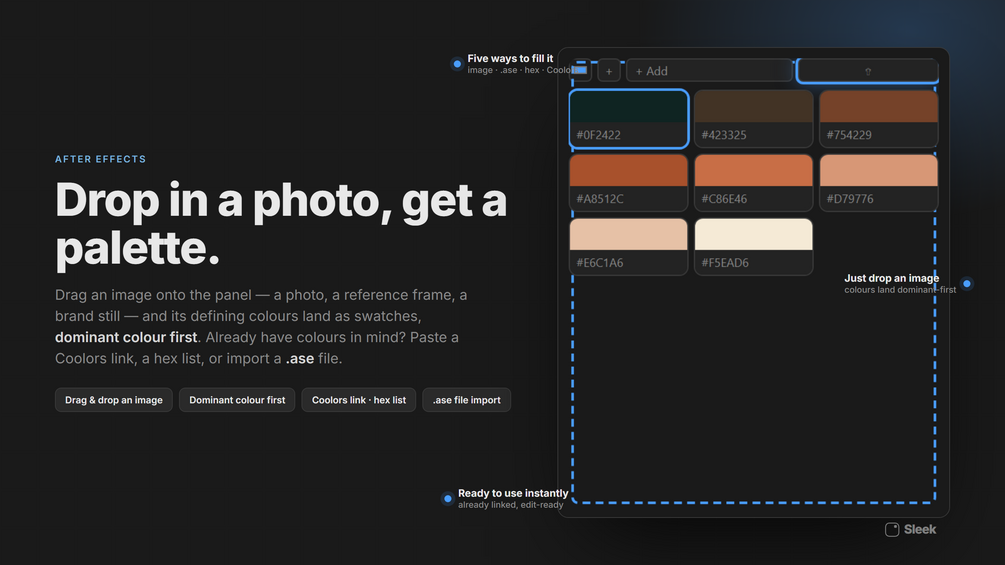Click the Sleek brand name text
Screen dimensions: 1005x565
[920, 530]
